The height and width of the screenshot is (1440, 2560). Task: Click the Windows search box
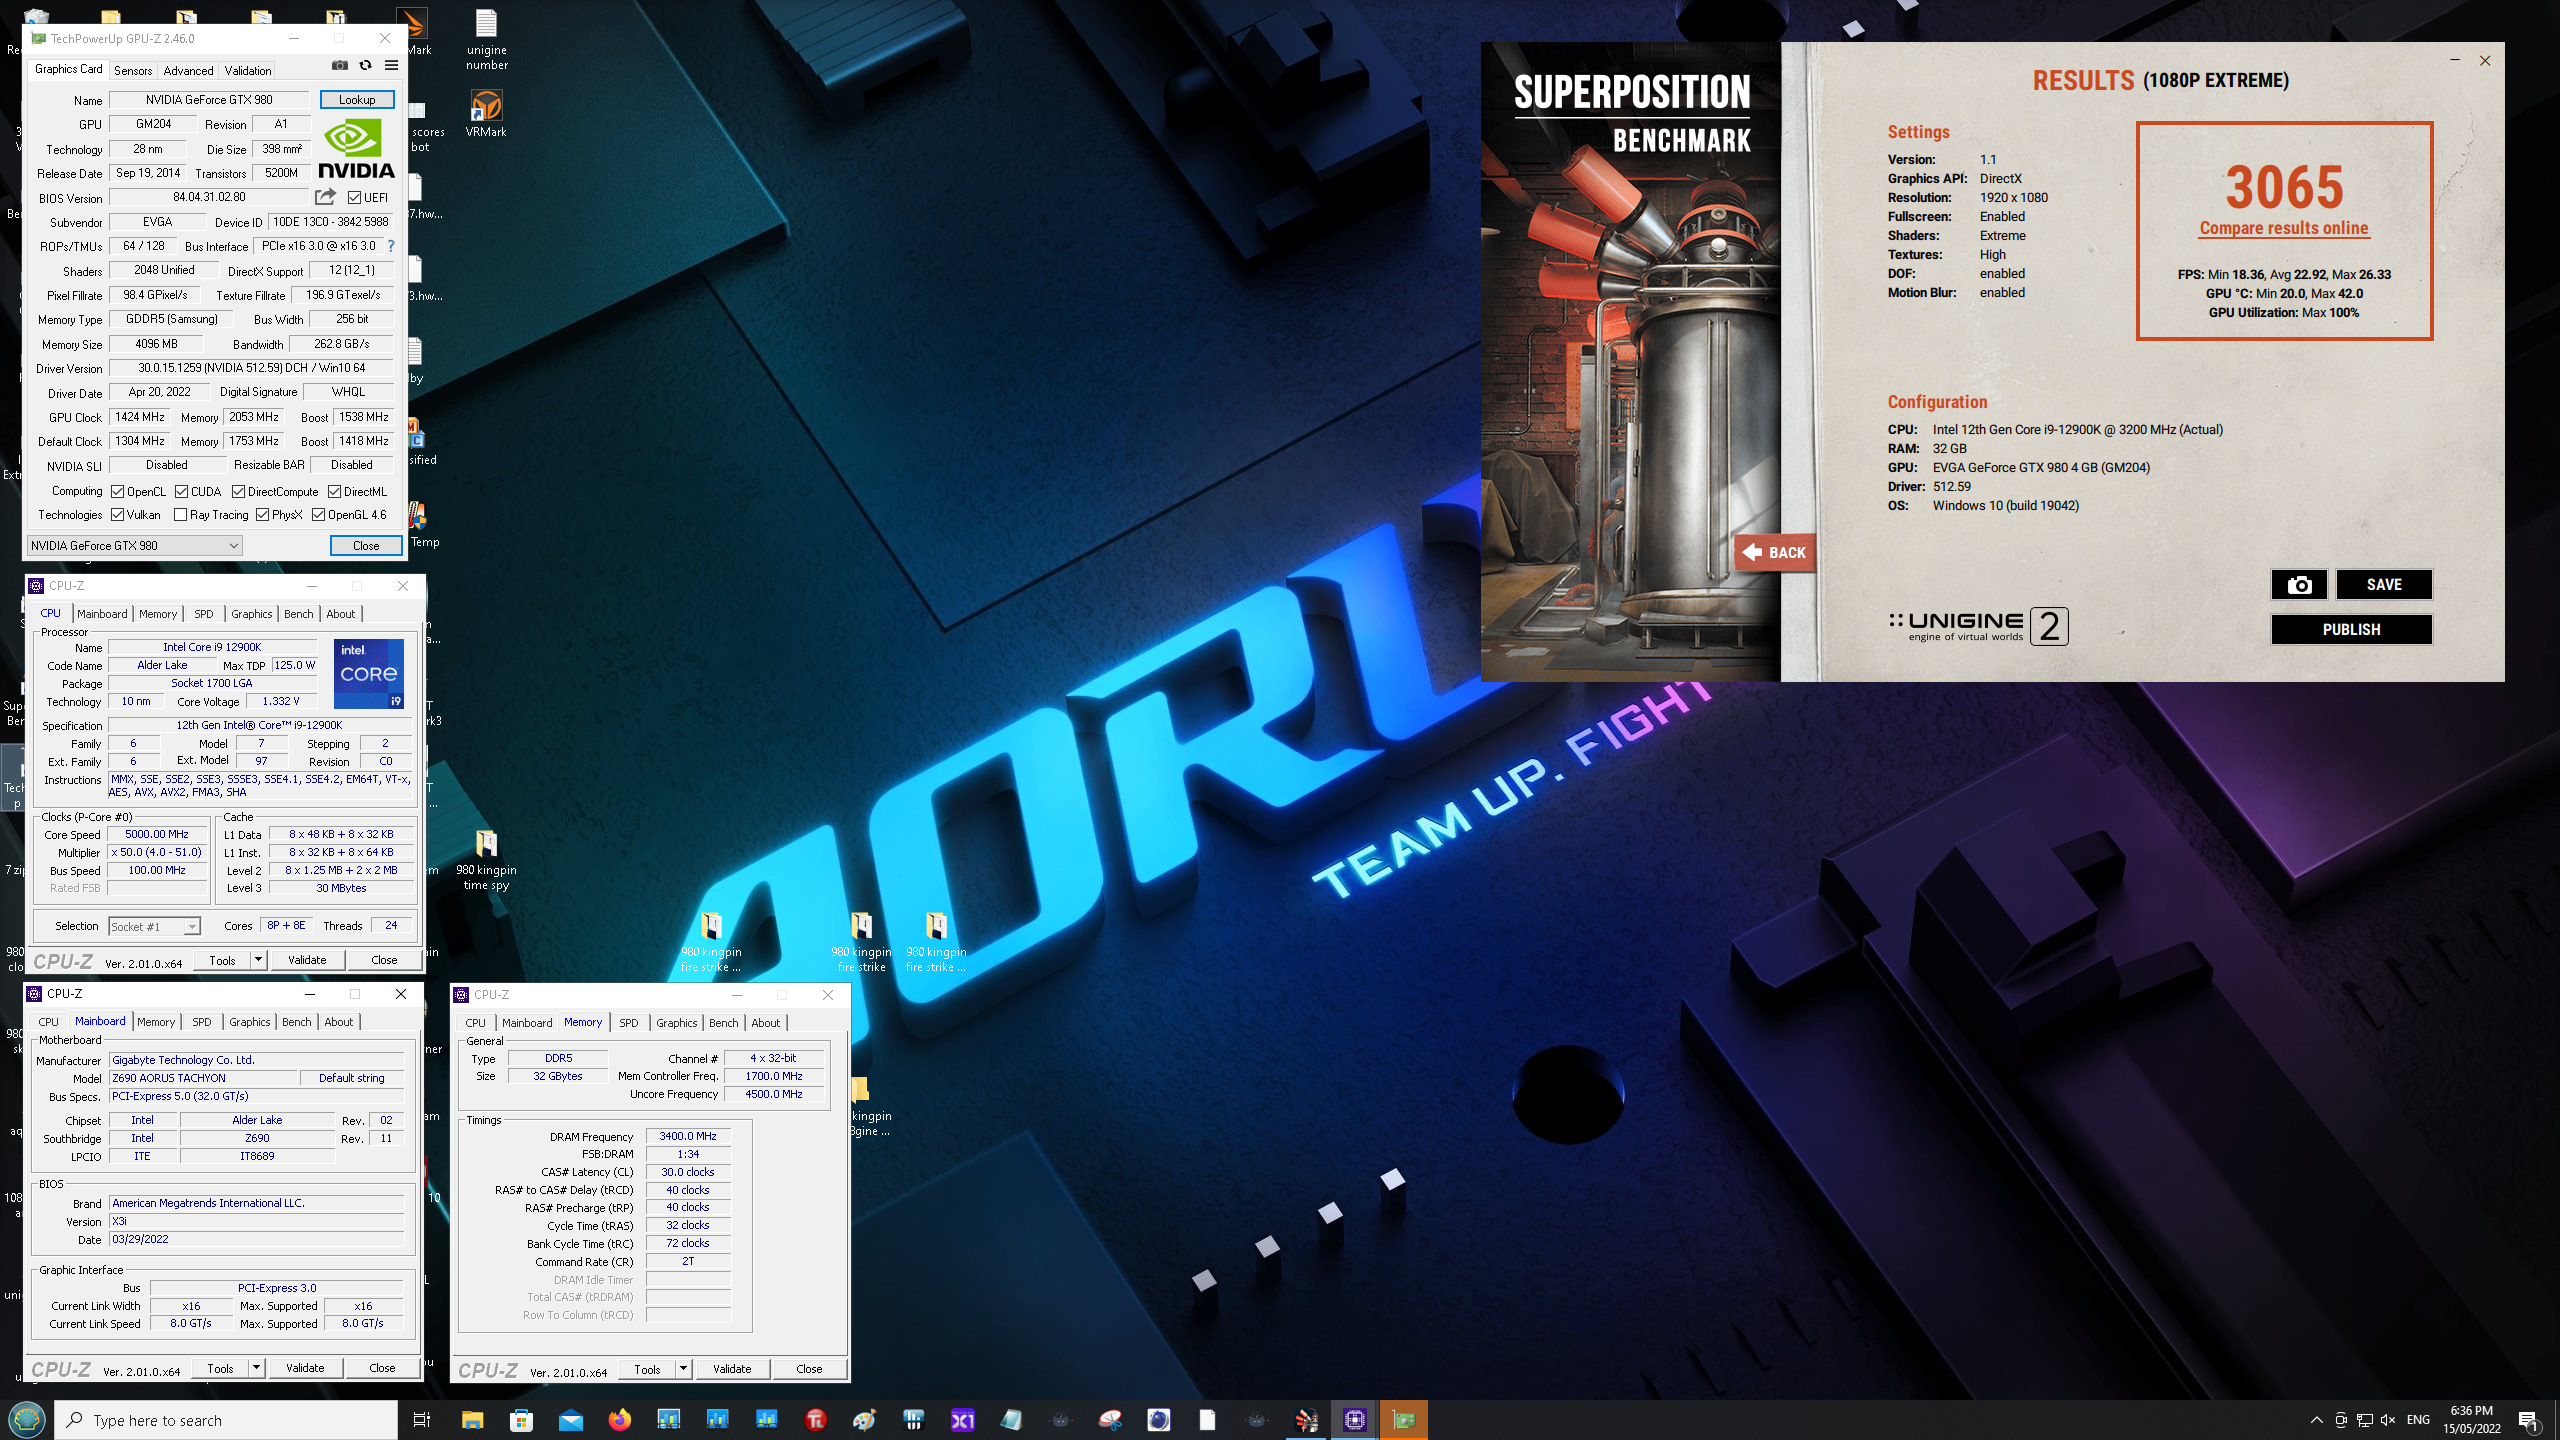(x=226, y=1420)
